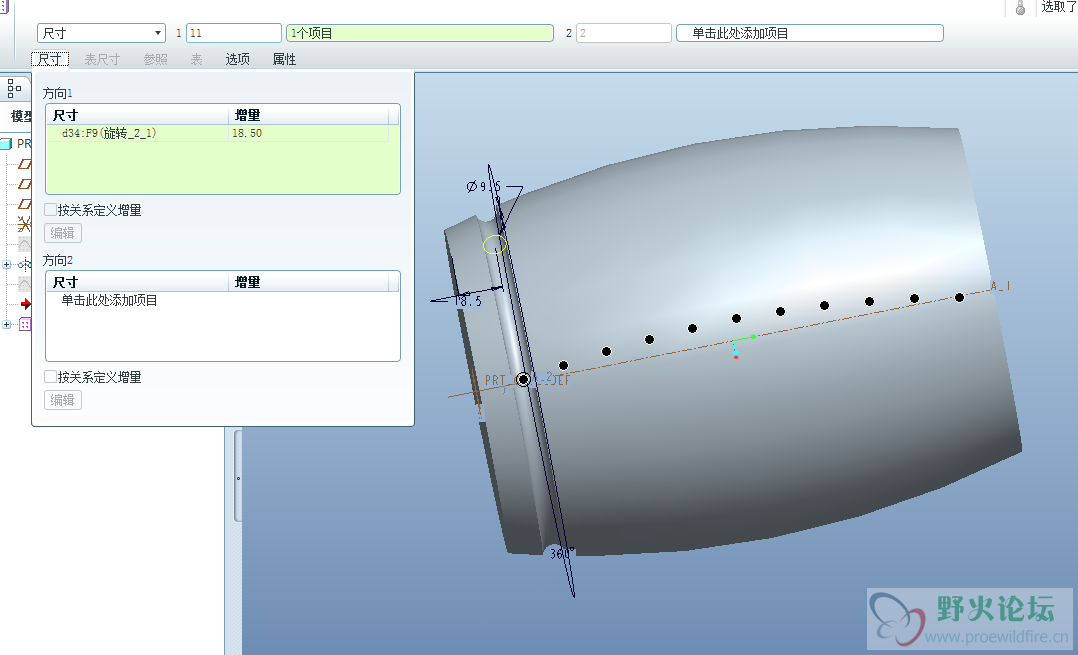
Task: Open the model tree tab icon
Action: tap(14, 89)
